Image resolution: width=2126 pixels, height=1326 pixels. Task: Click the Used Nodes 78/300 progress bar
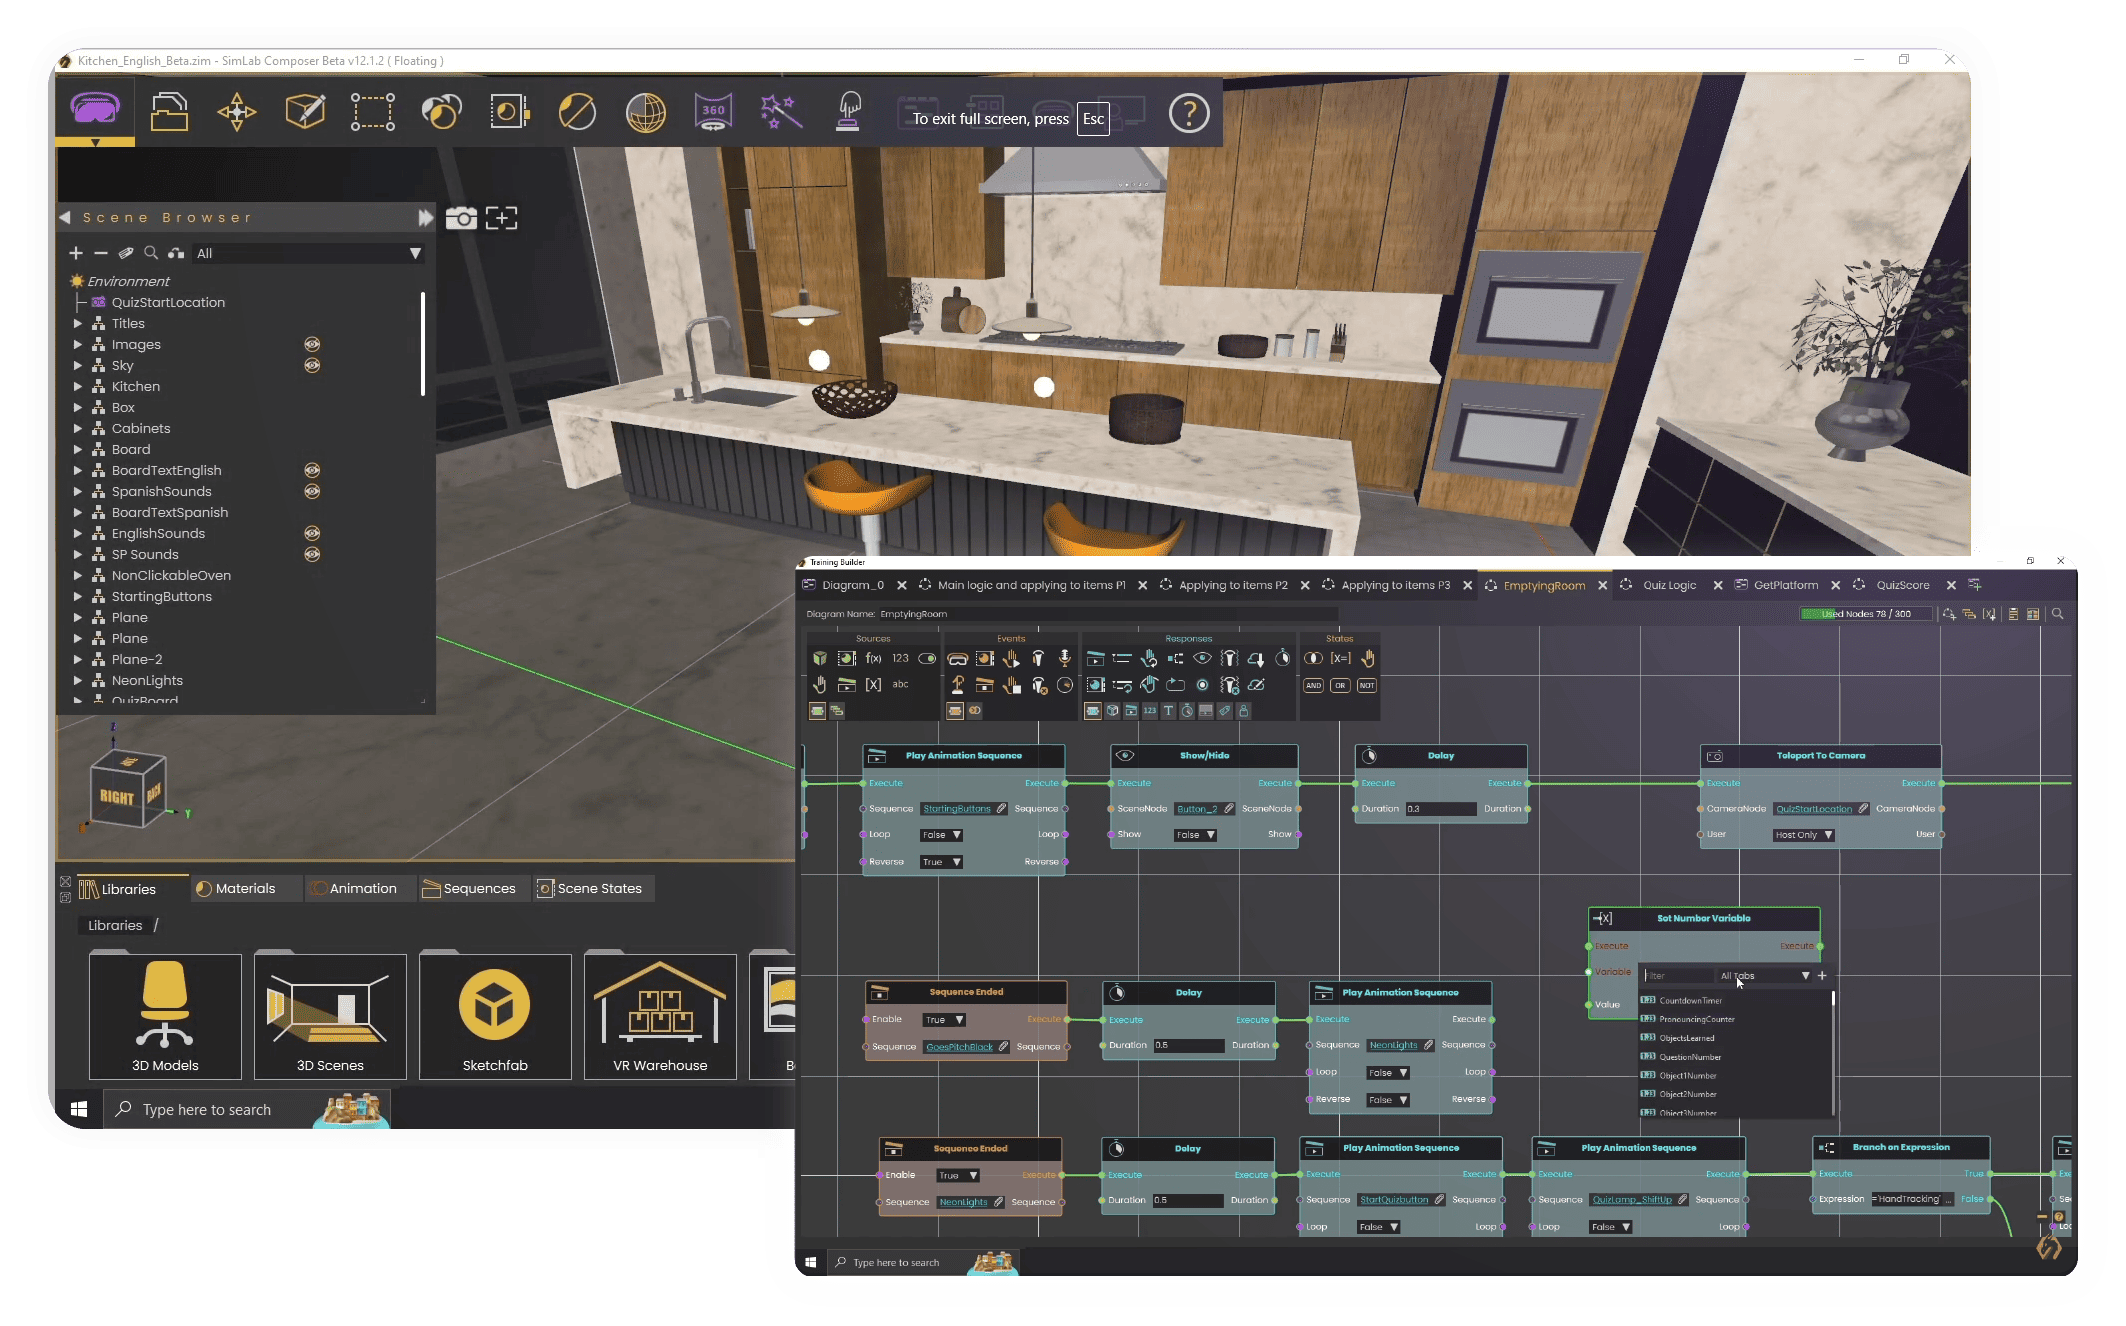pos(1865,613)
